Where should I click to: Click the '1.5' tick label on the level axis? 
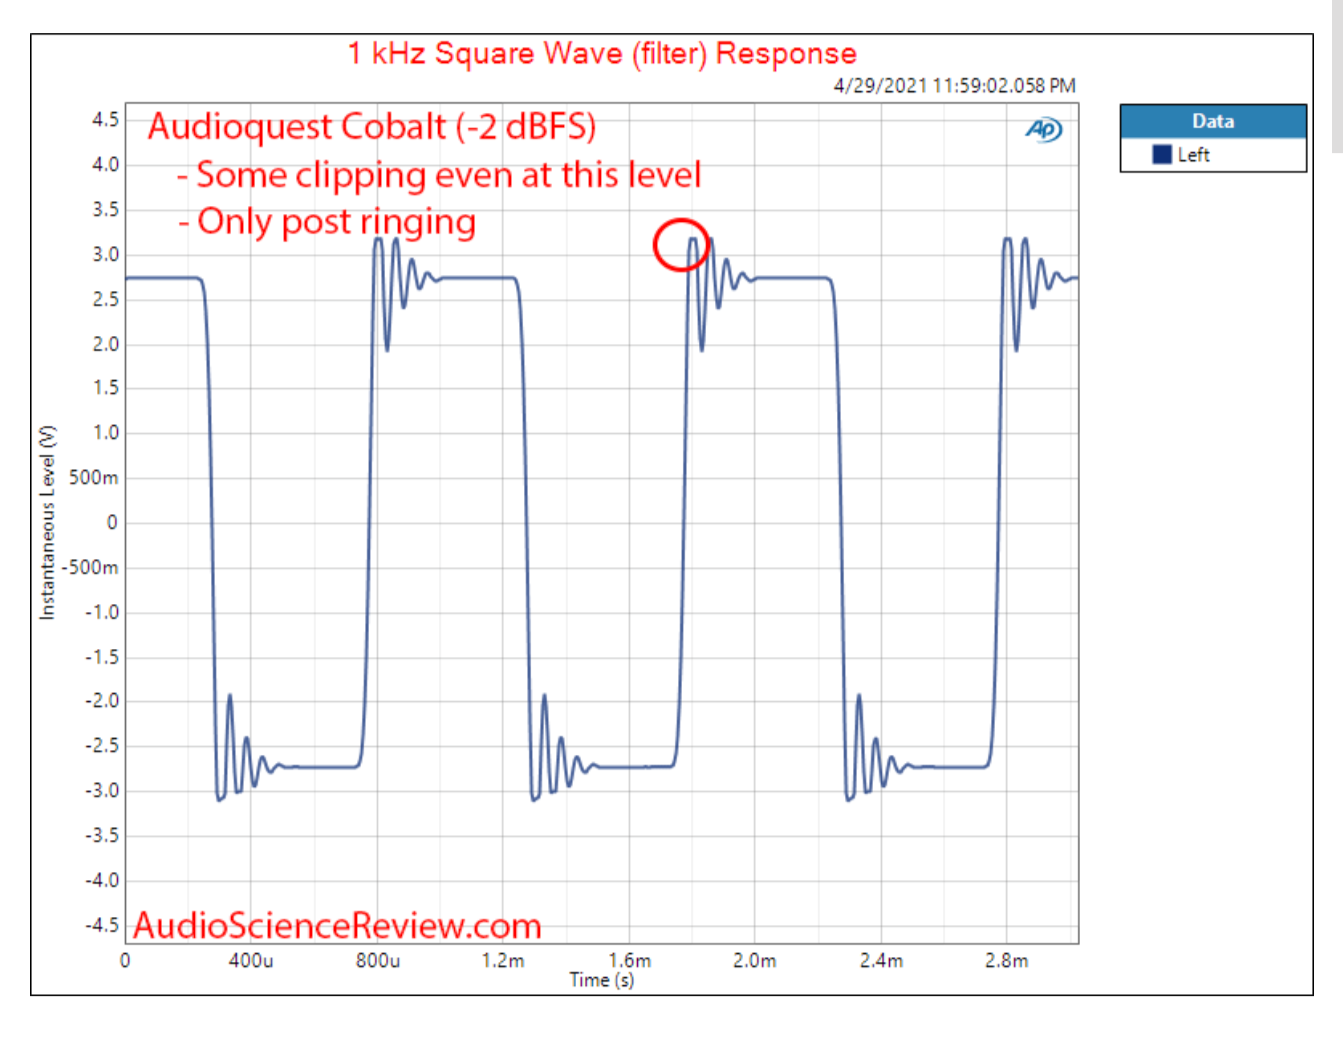click(x=105, y=387)
